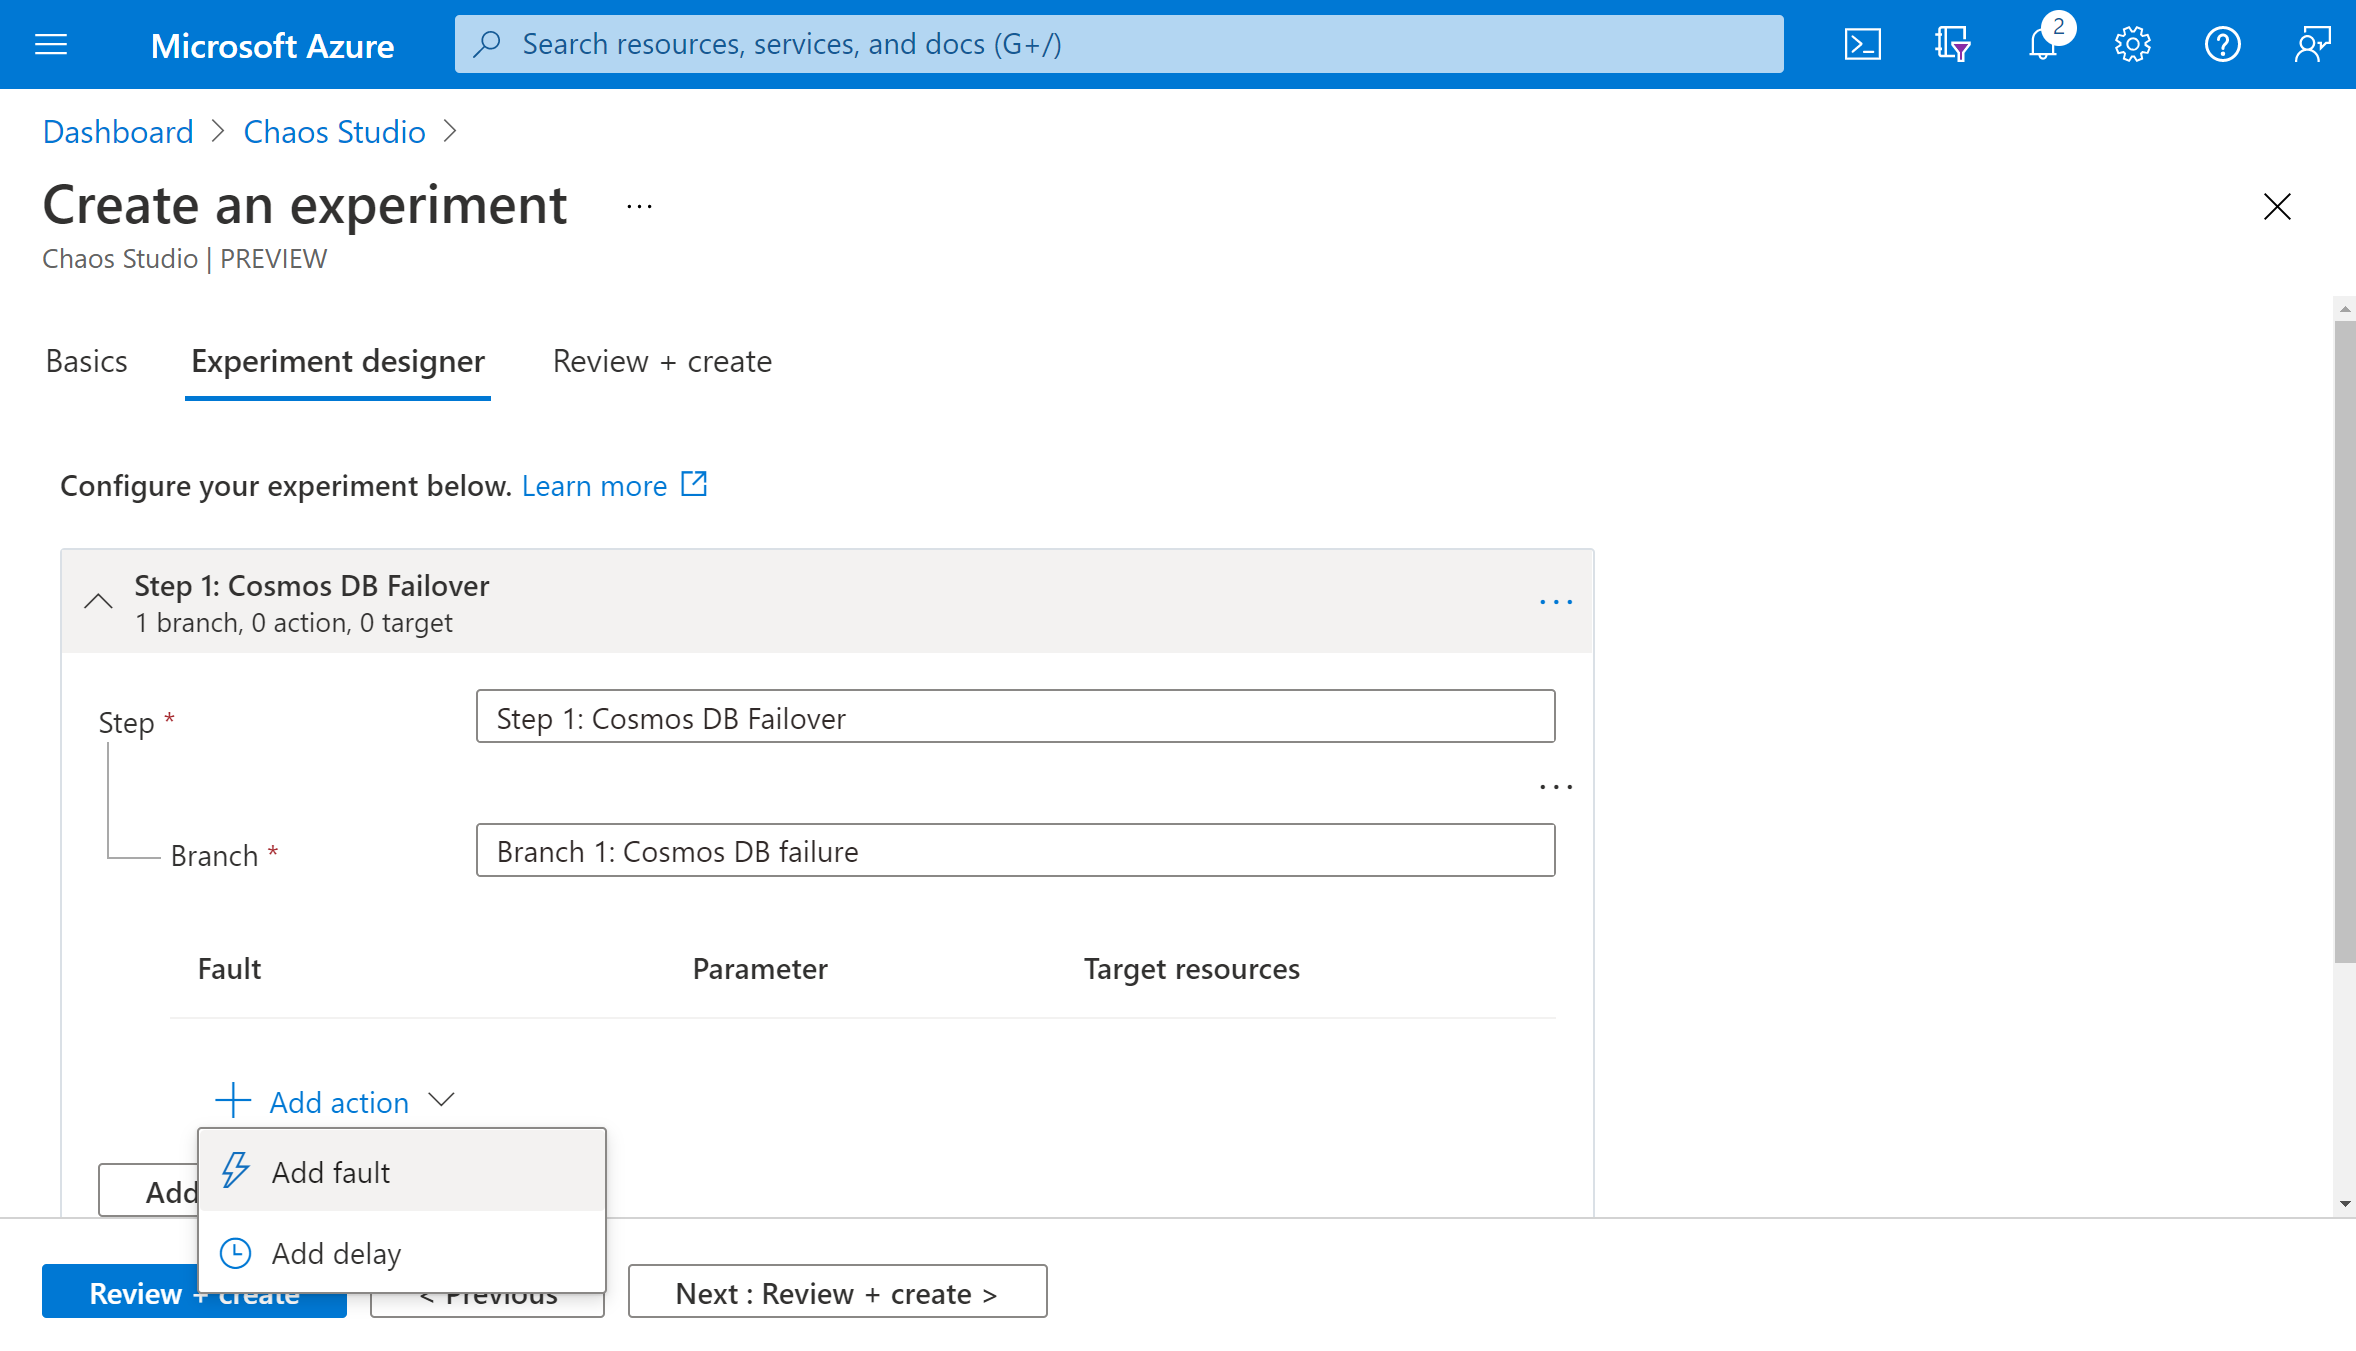Collapse Step 1 Cosmos DB Failover section
The image size is (2356, 1351).
tap(99, 600)
